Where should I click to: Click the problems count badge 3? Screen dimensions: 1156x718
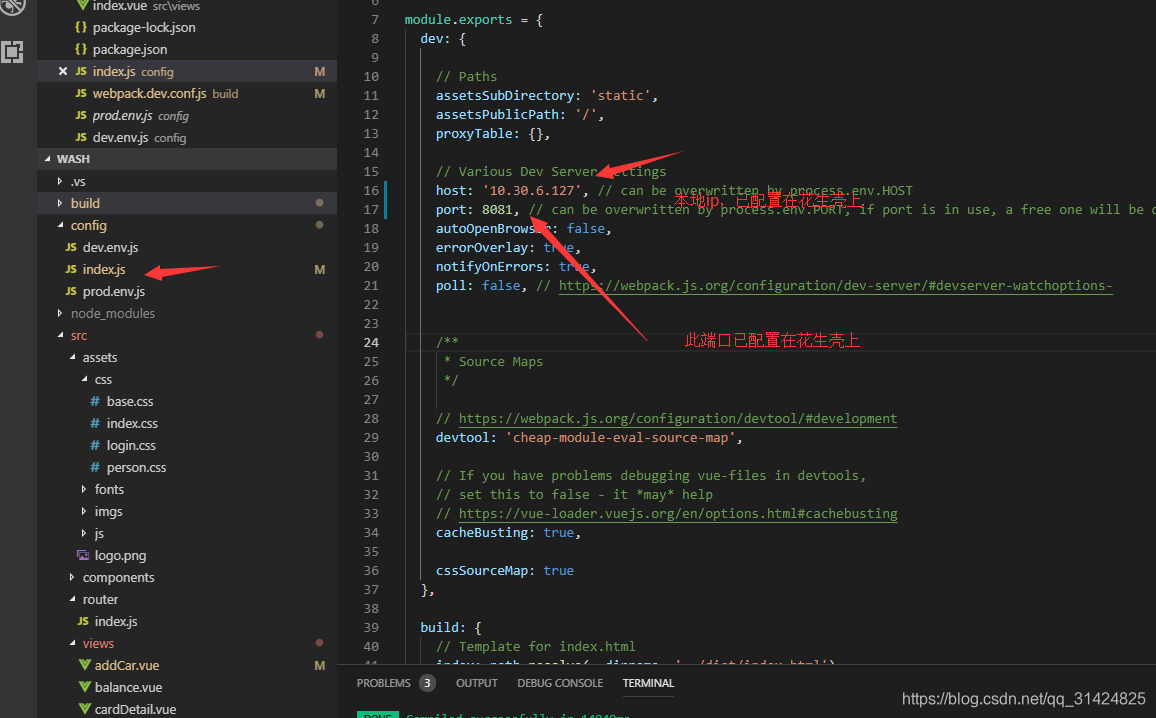427,683
